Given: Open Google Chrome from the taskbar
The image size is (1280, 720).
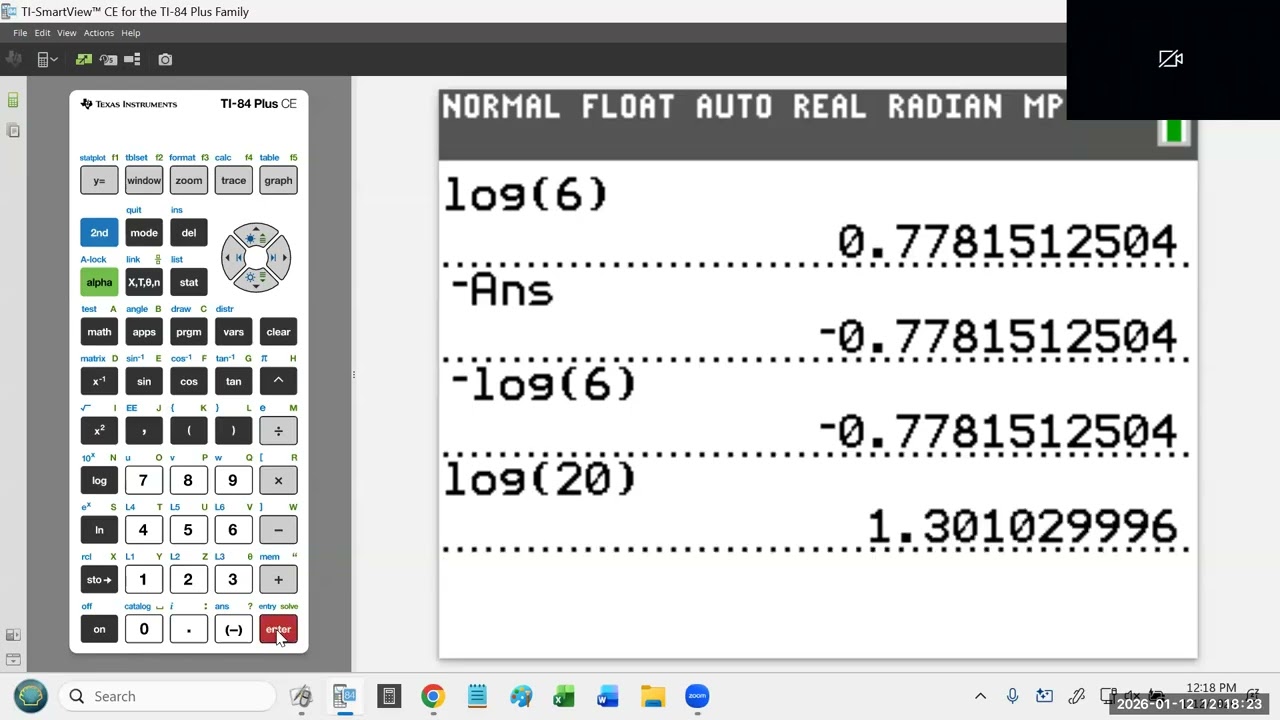Looking at the screenshot, I should [x=433, y=696].
